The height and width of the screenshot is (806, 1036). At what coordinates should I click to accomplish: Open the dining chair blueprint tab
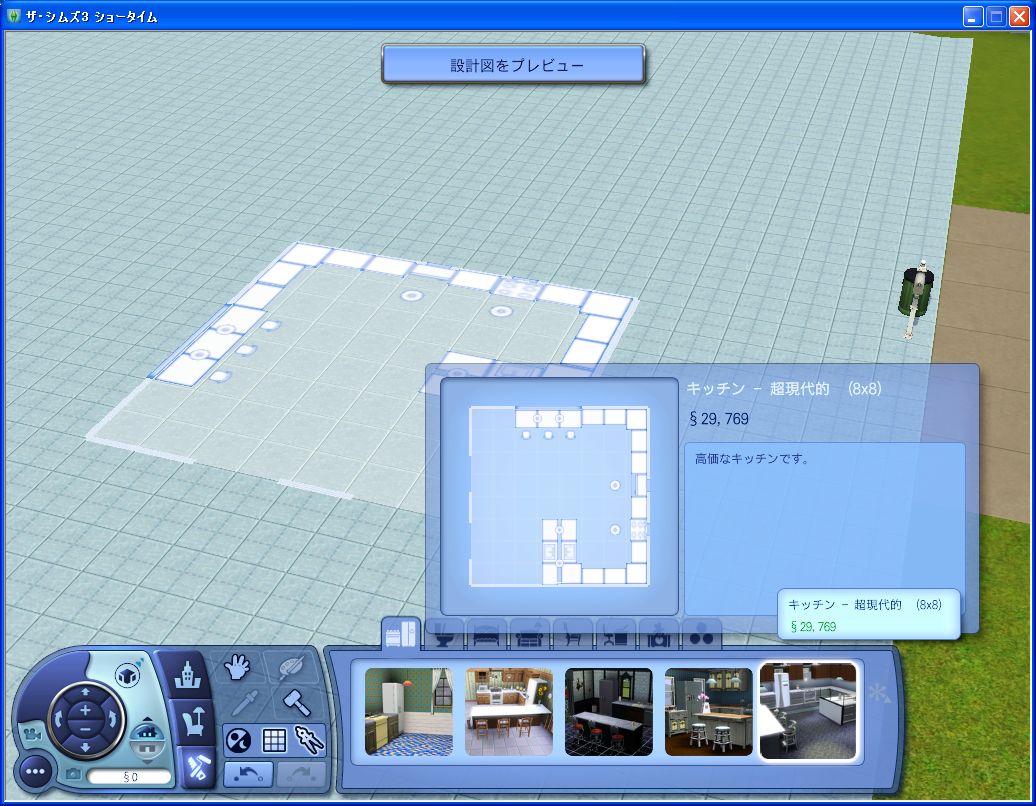572,635
